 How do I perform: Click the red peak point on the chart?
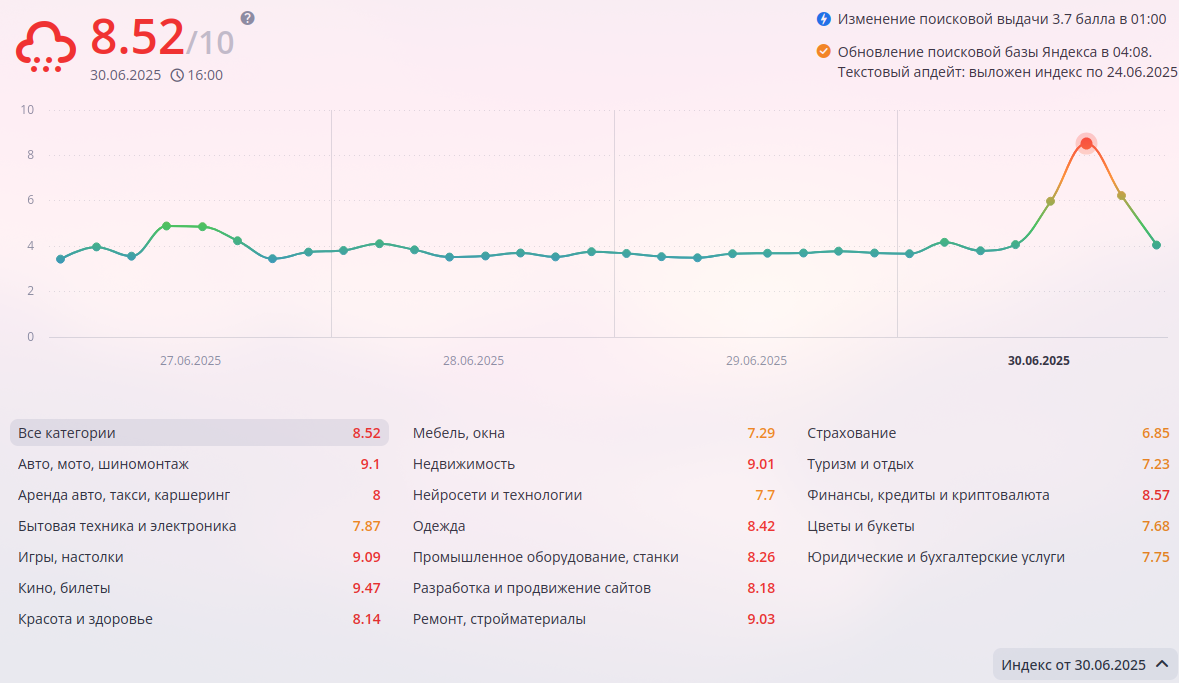[x=1086, y=143]
